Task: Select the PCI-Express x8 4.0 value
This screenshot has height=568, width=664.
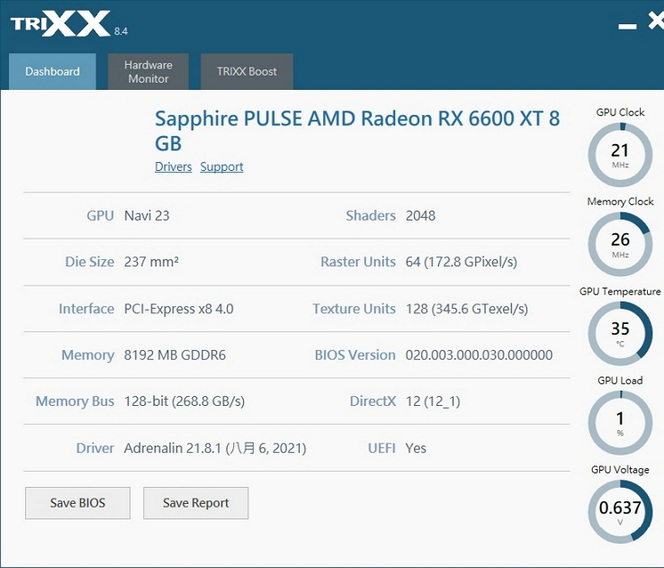Action: (x=179, y=309)
